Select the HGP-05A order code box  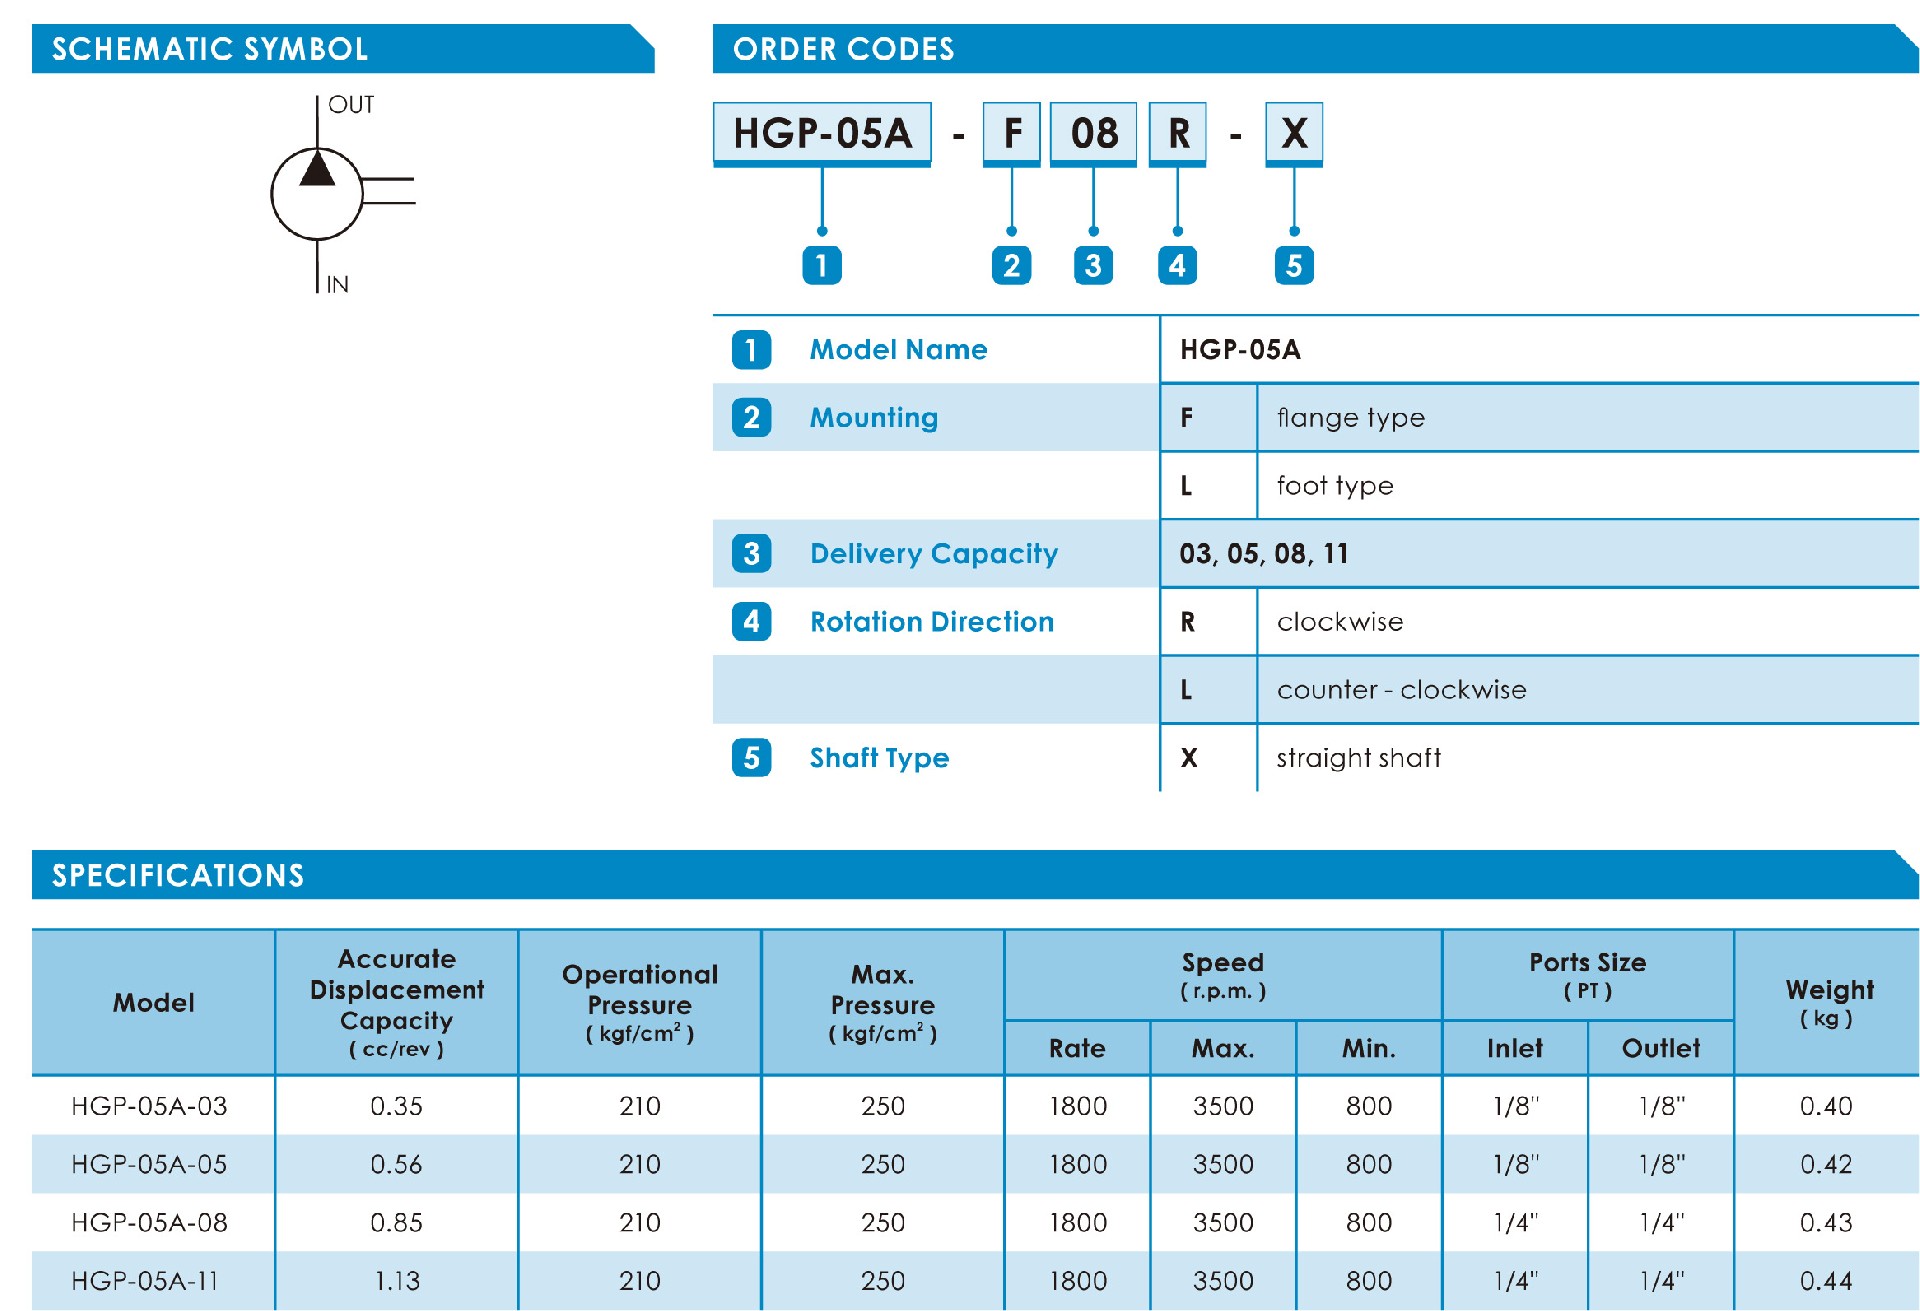(x=822, y=133)
